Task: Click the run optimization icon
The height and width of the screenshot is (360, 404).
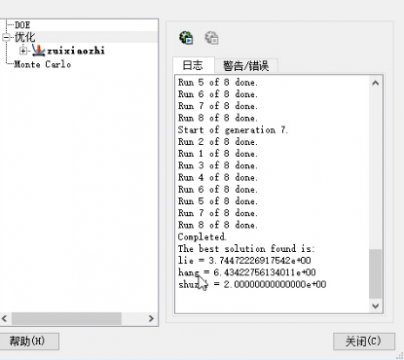Action: [x=186, y=38]
